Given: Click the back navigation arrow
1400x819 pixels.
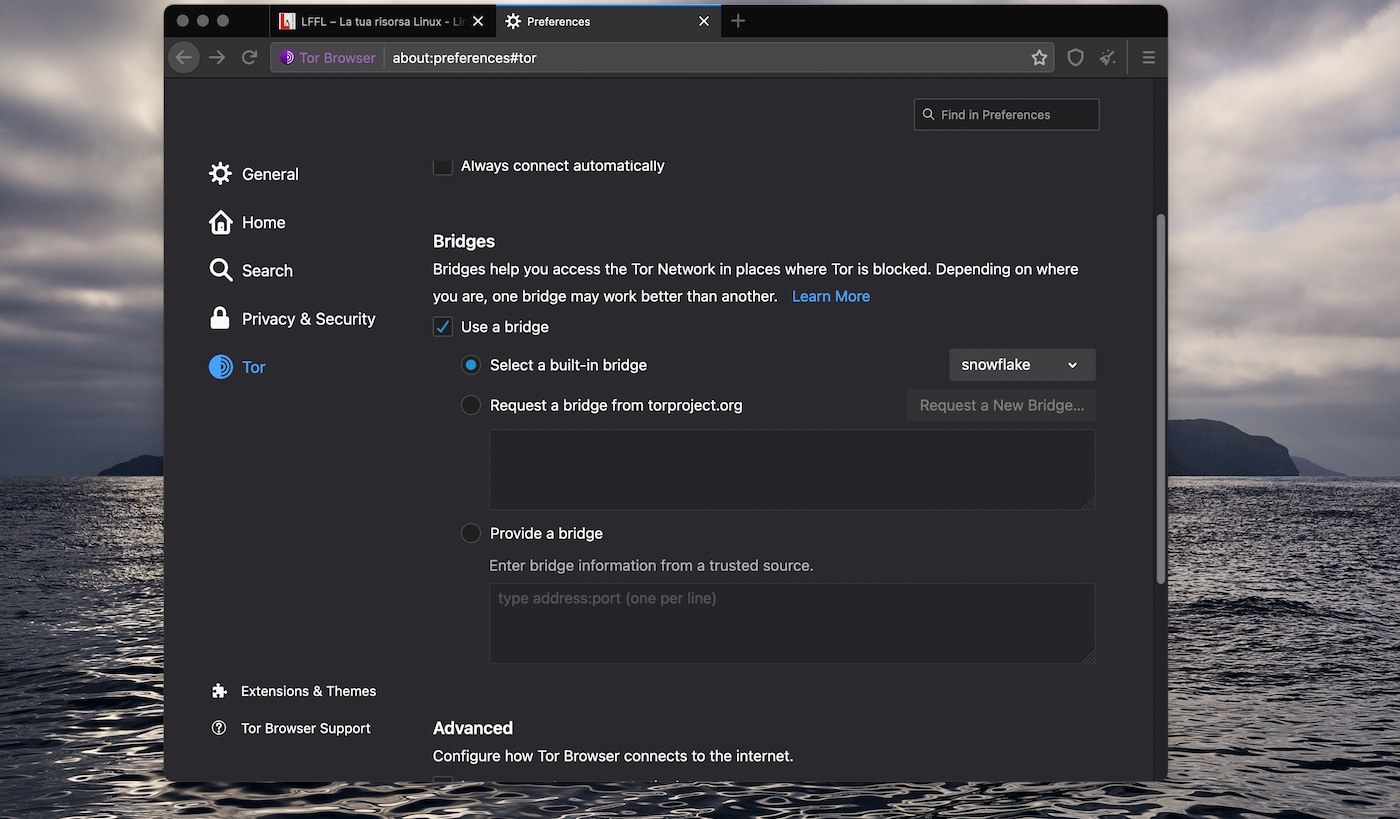Looking at the screenshot, I should click(184, 58).
